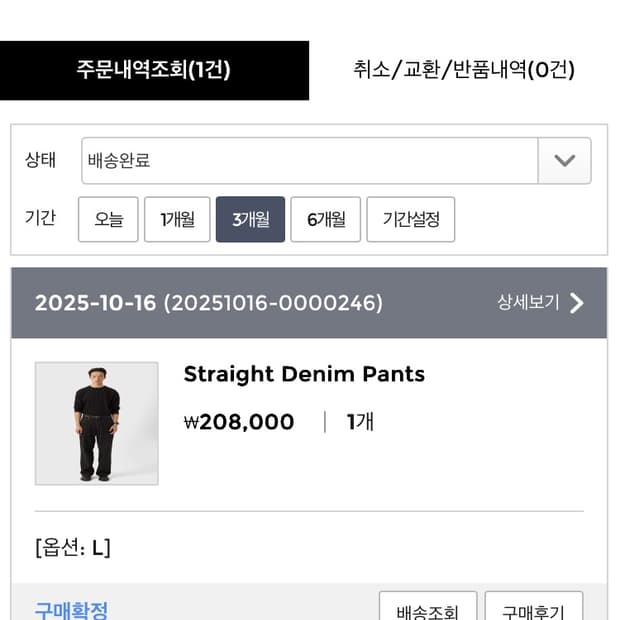Click the 구매확정 link
Image resolution: width=620 pixels, height=620 pixels.
click(x=71, y=610)
